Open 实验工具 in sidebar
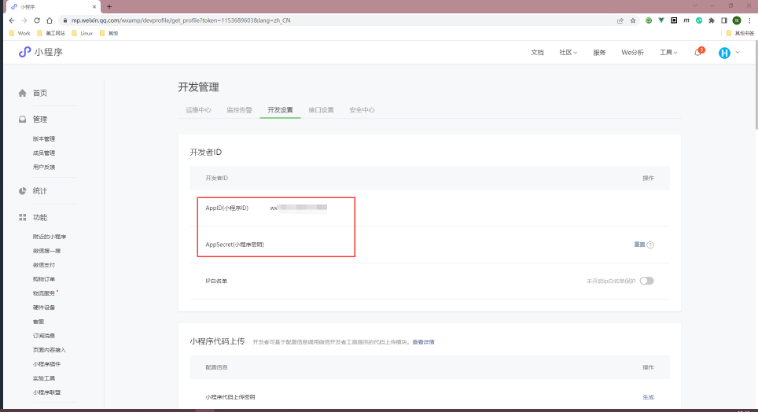Screen dimensions: 758x413 (x=44, y=379)
